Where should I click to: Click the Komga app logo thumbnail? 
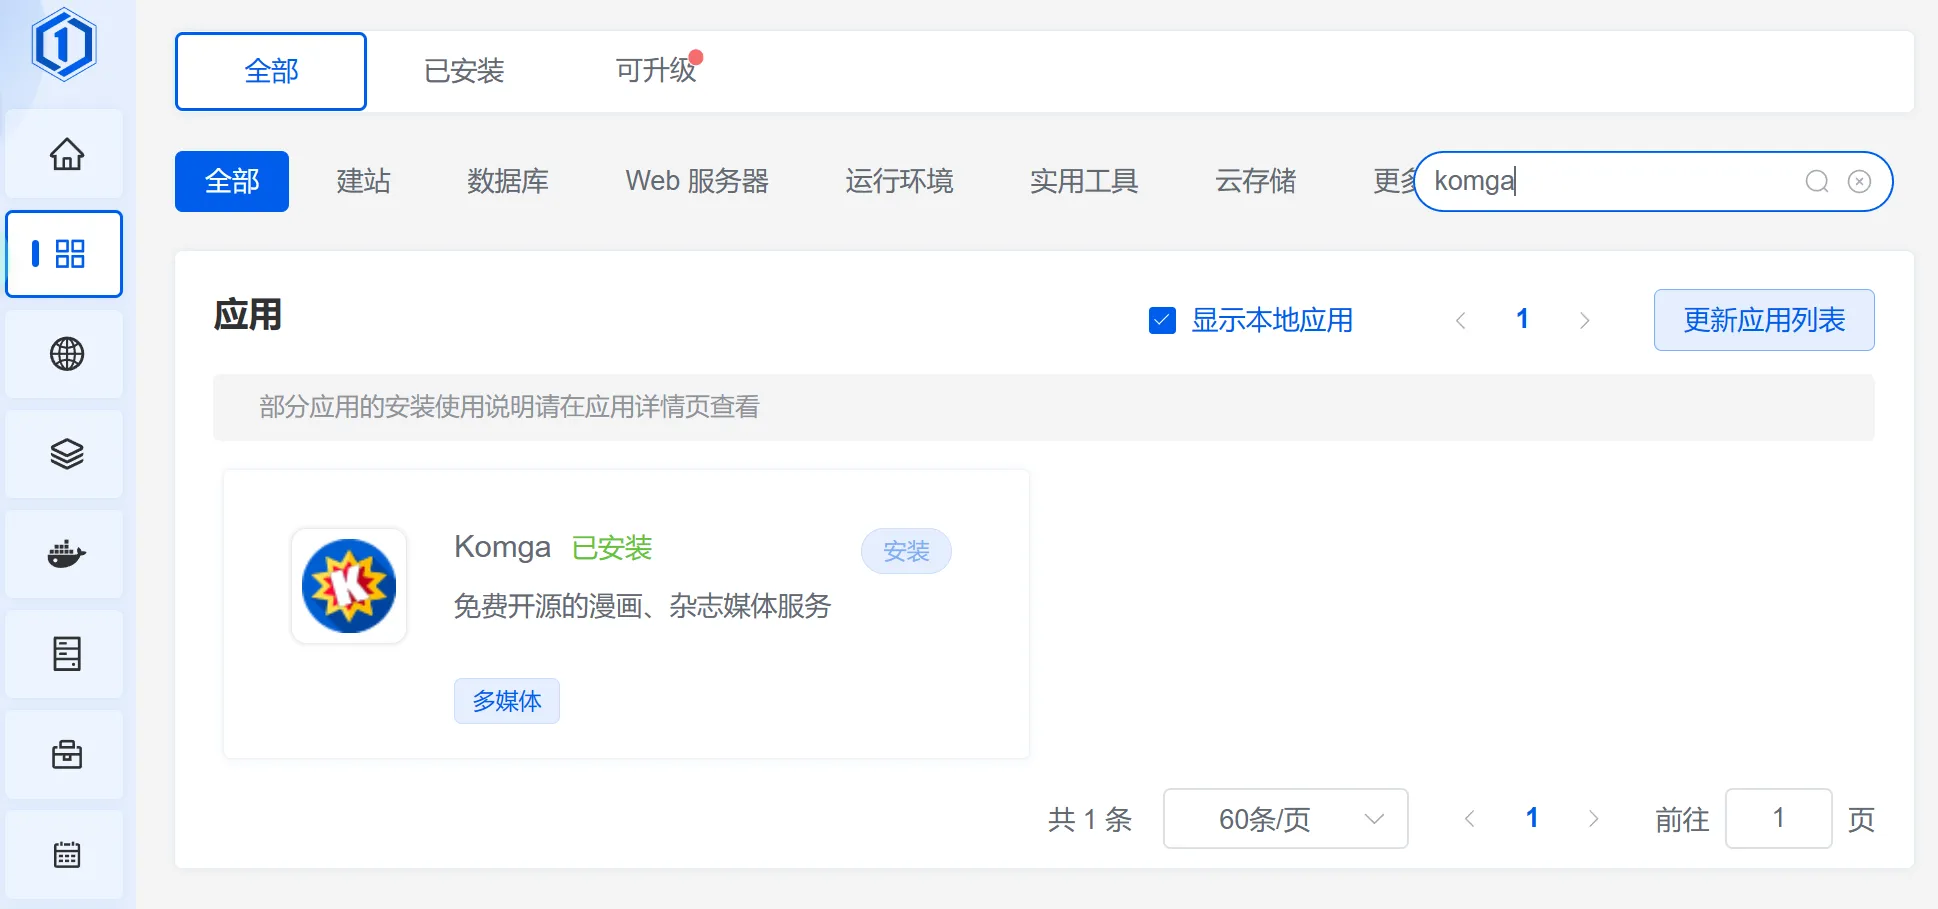(349, 586)
